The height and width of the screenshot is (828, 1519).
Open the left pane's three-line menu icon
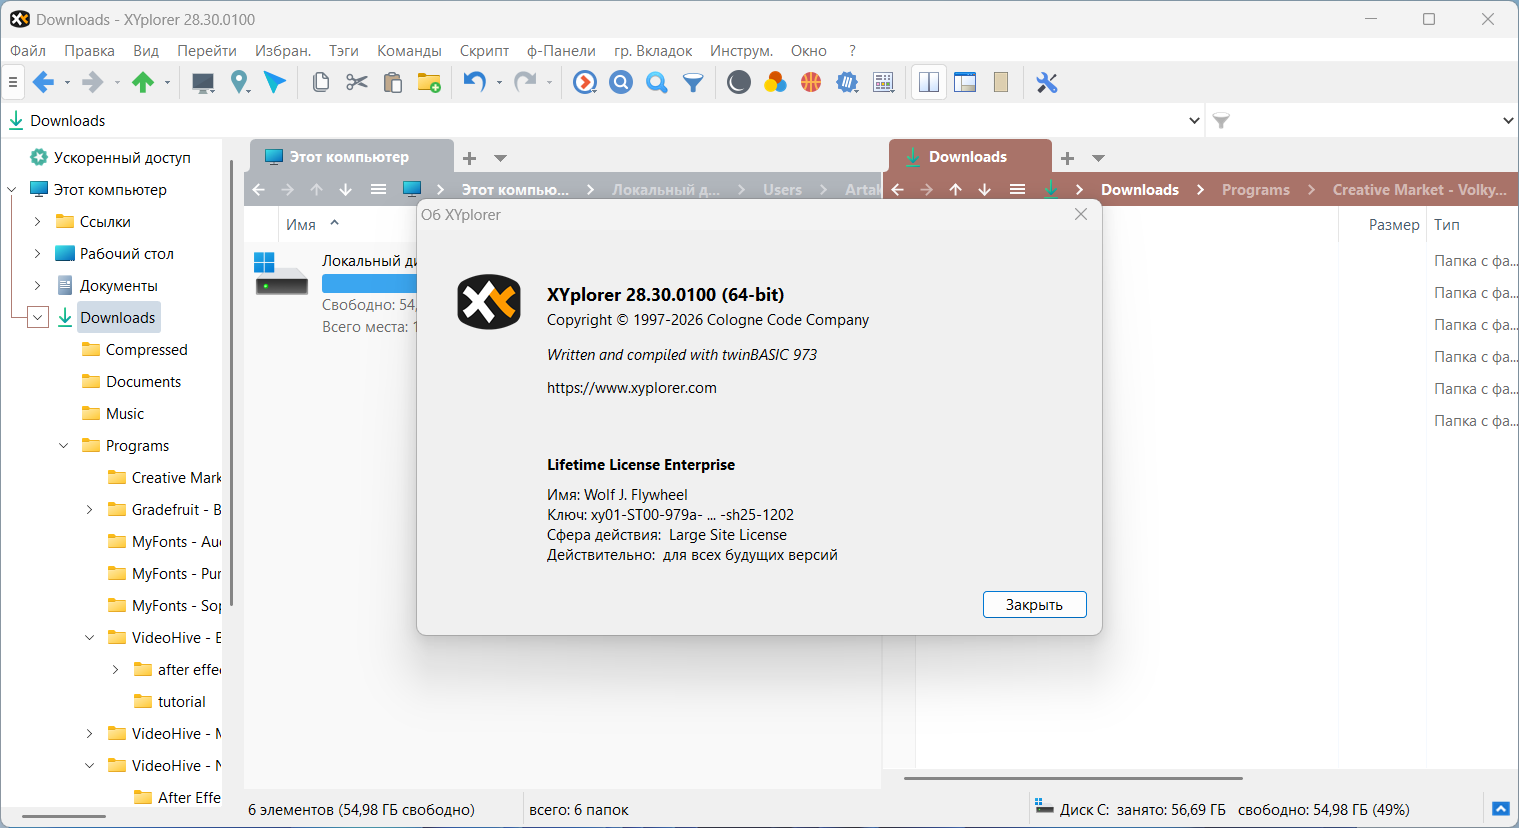[378, 189]
